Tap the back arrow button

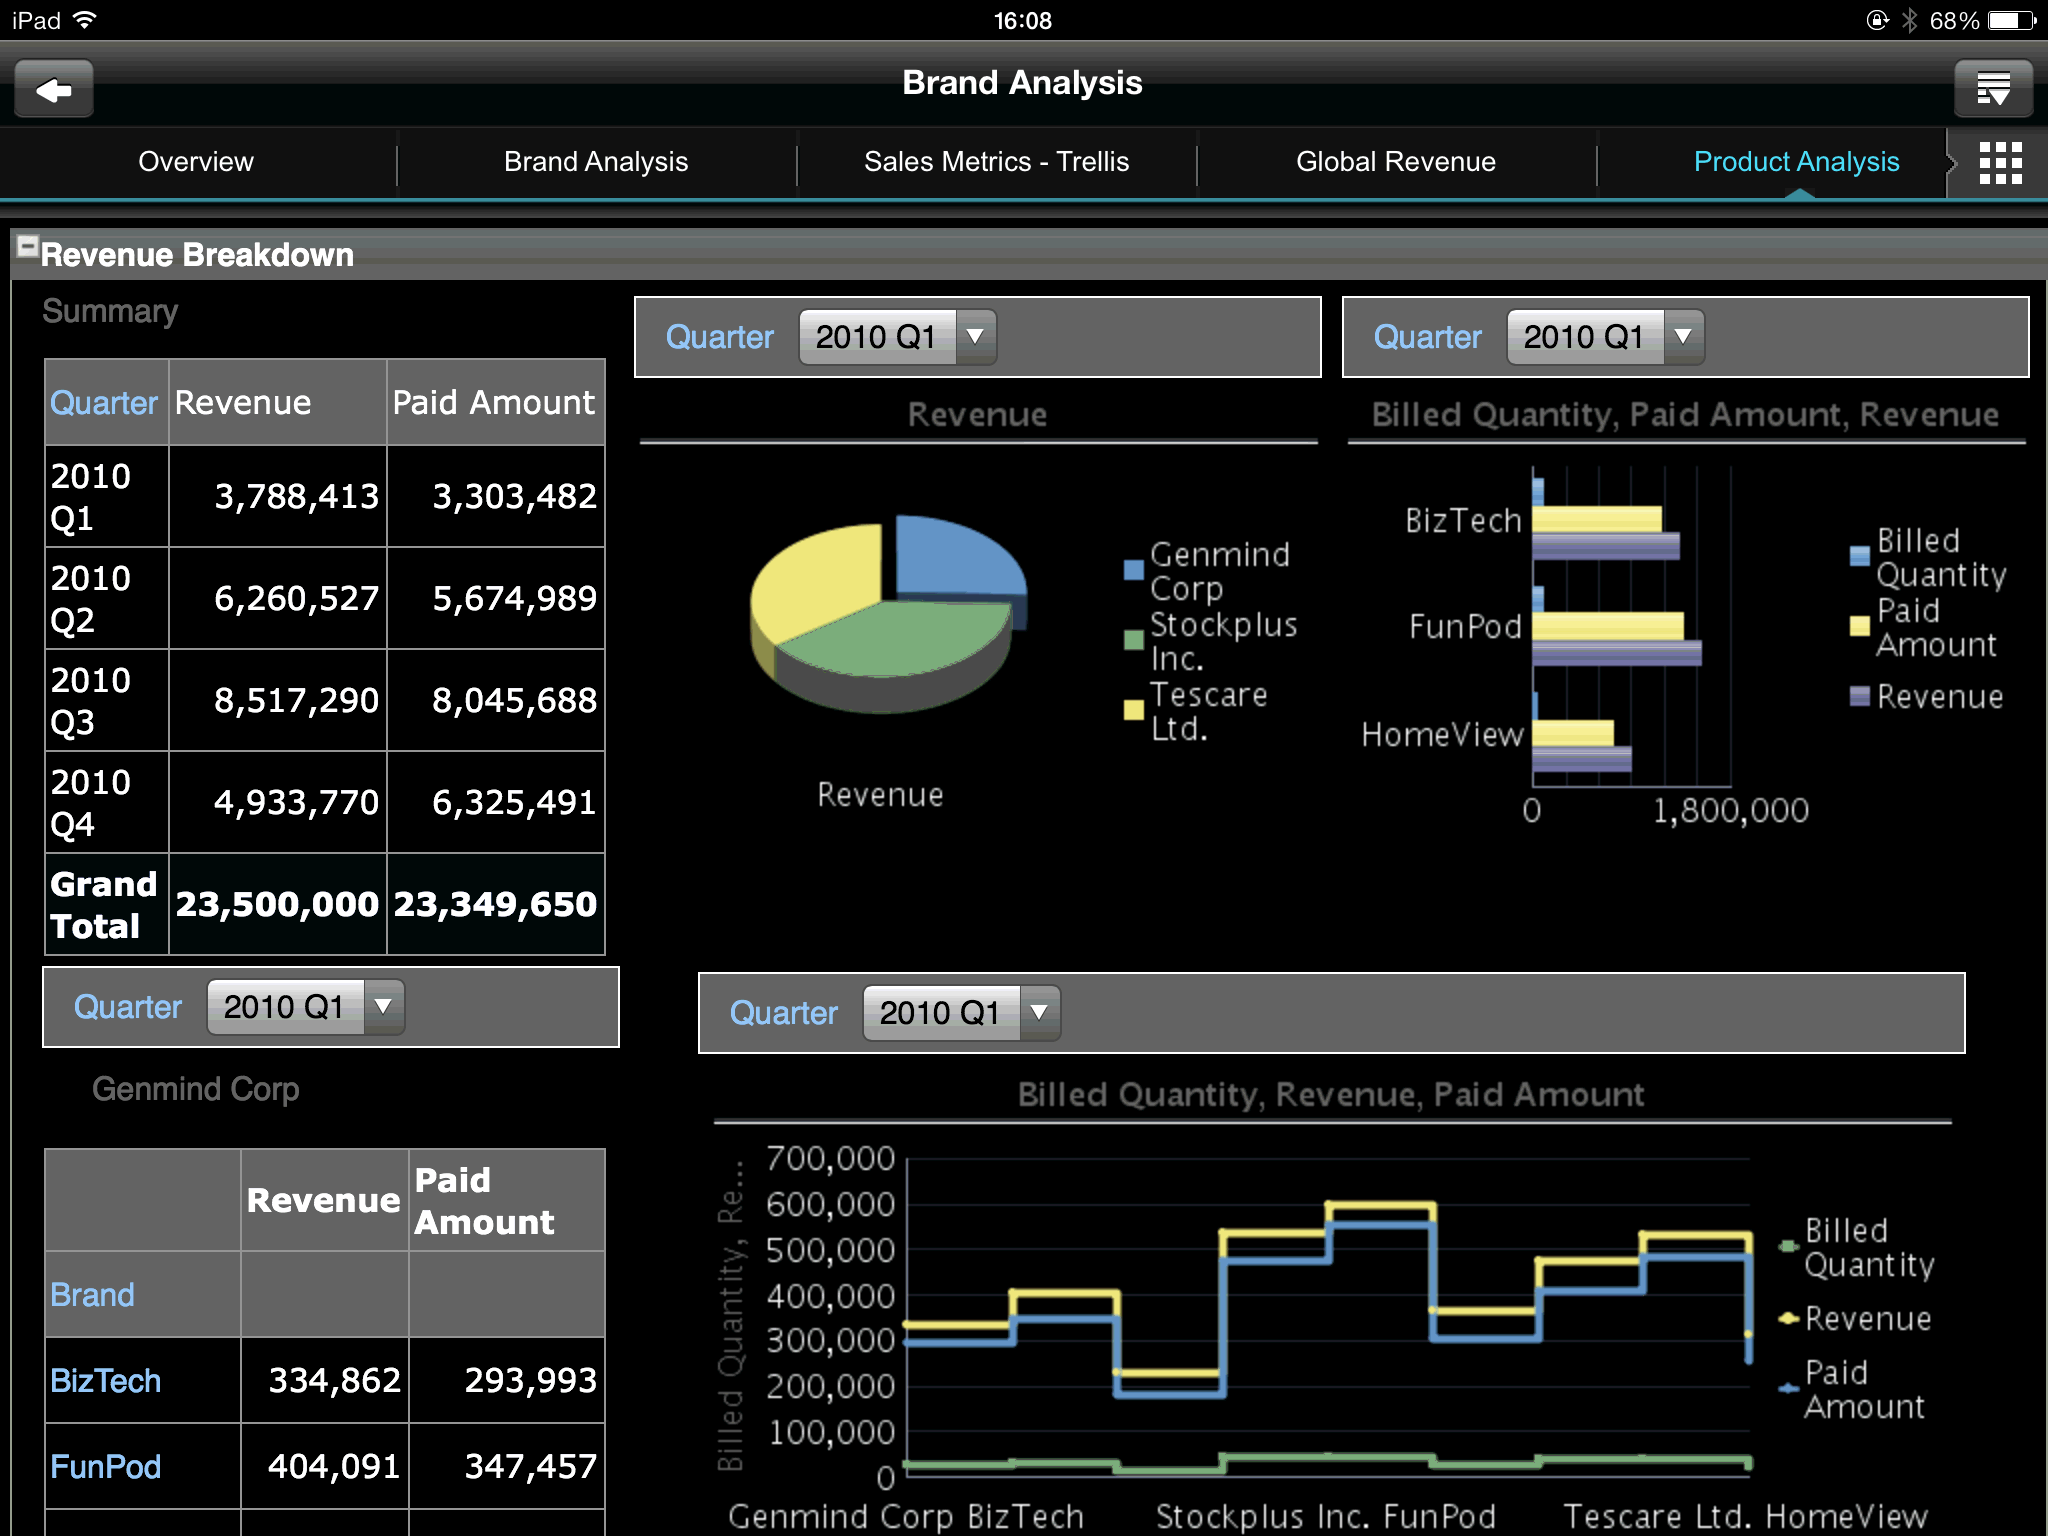coord(54,90)
